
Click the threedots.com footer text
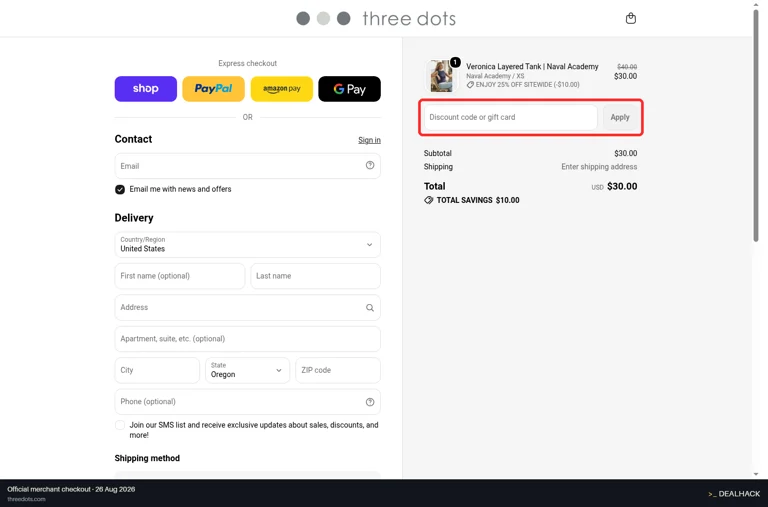click(26, 499)
